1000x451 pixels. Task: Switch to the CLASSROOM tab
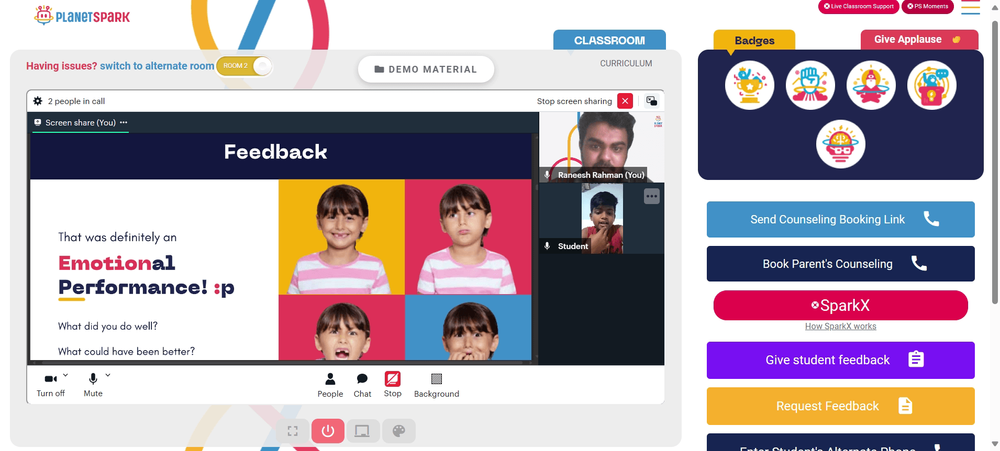[609, 40]
